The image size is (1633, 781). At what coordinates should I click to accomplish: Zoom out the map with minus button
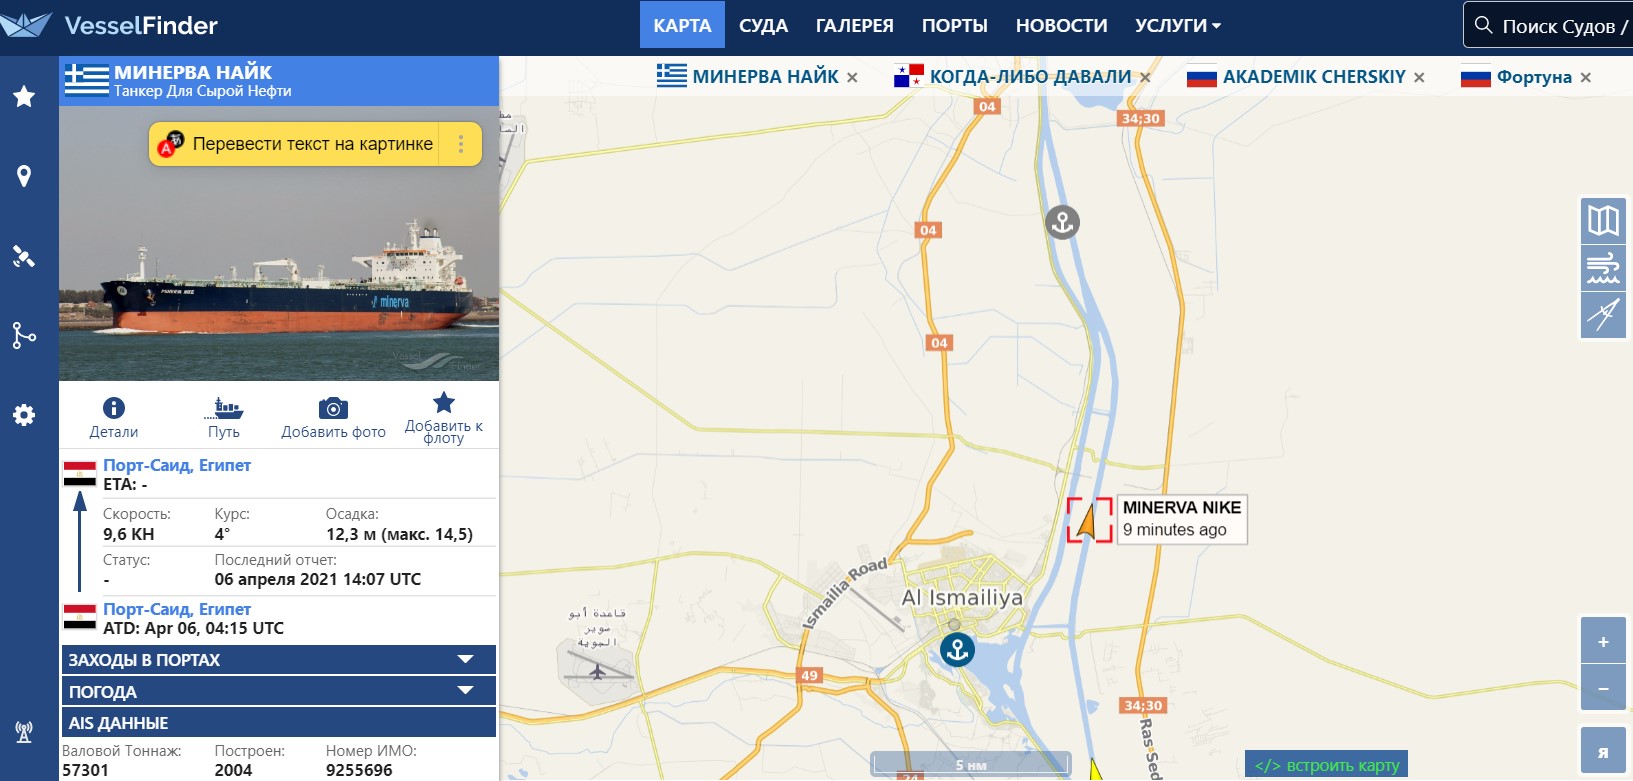[1603, 689]
